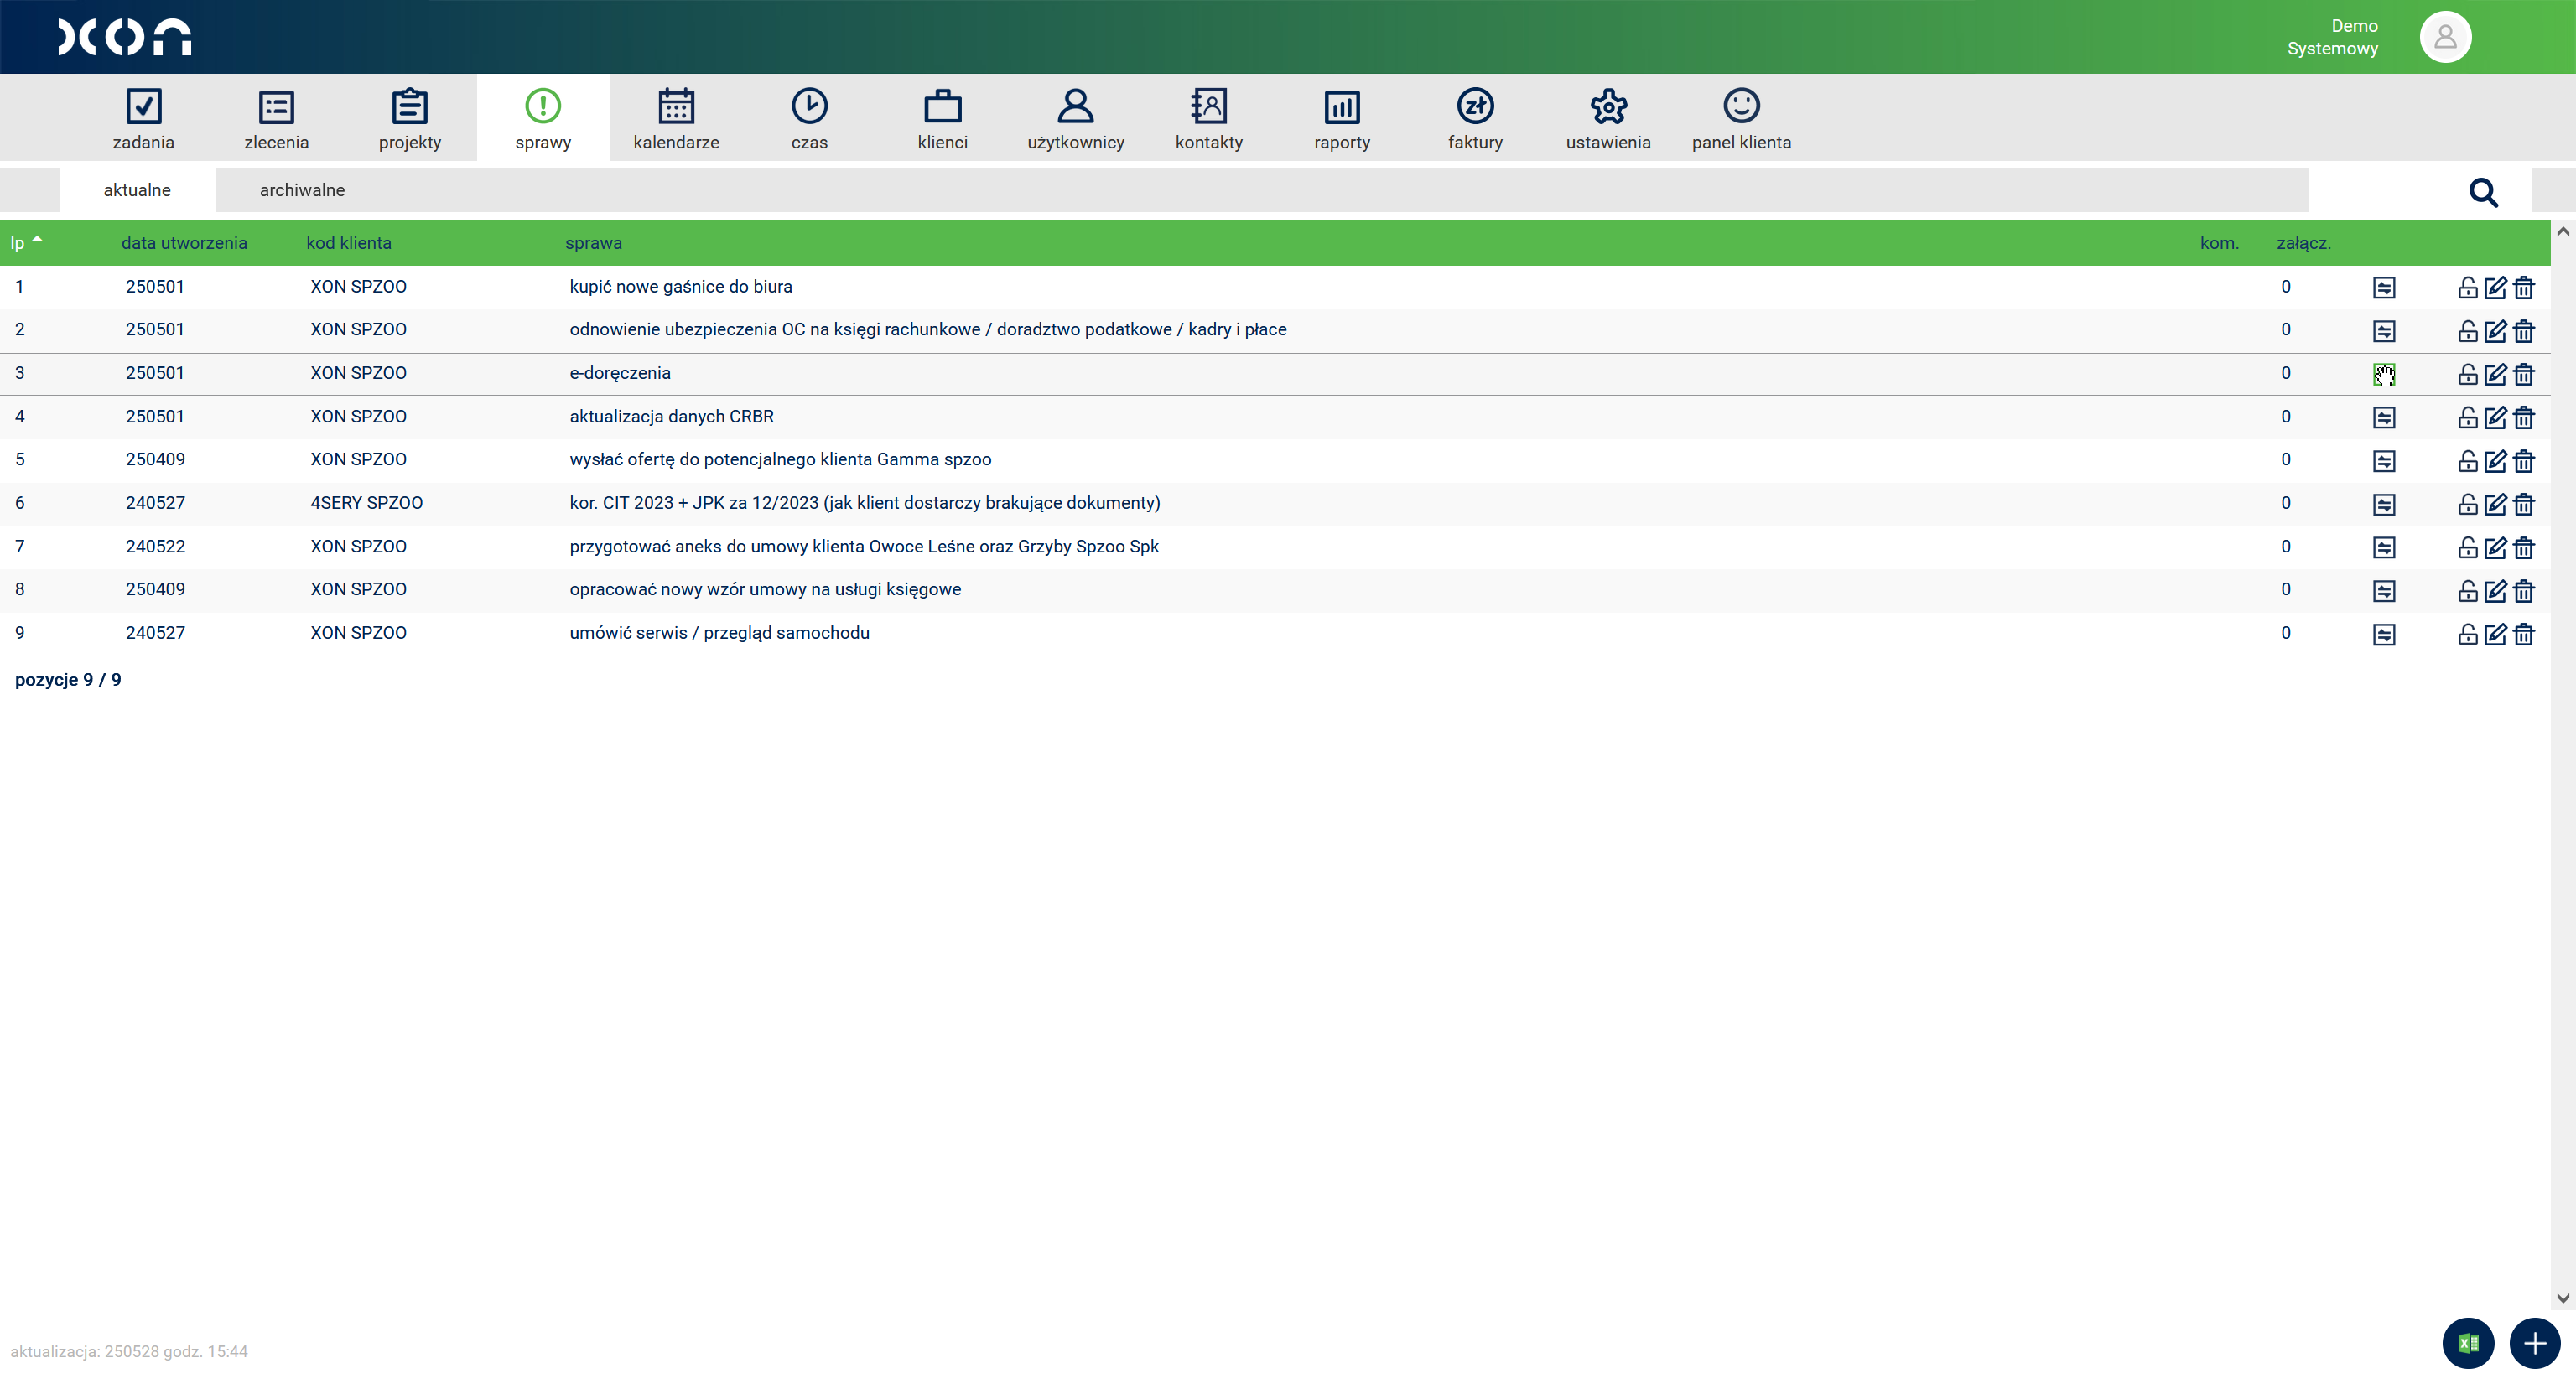Delete the opracować nowy wzór umowy case
The height and width of the screenshot is (1384, 2576).
pyautogui.click(x=2524, y=591)
